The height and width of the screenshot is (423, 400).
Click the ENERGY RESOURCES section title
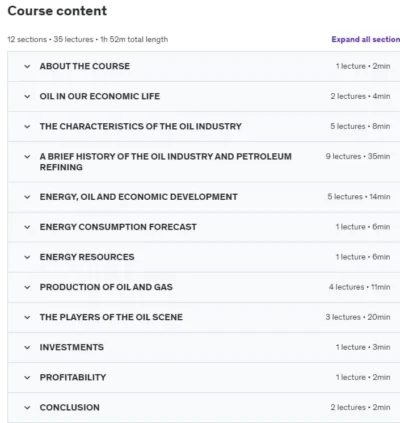point(87,257)
